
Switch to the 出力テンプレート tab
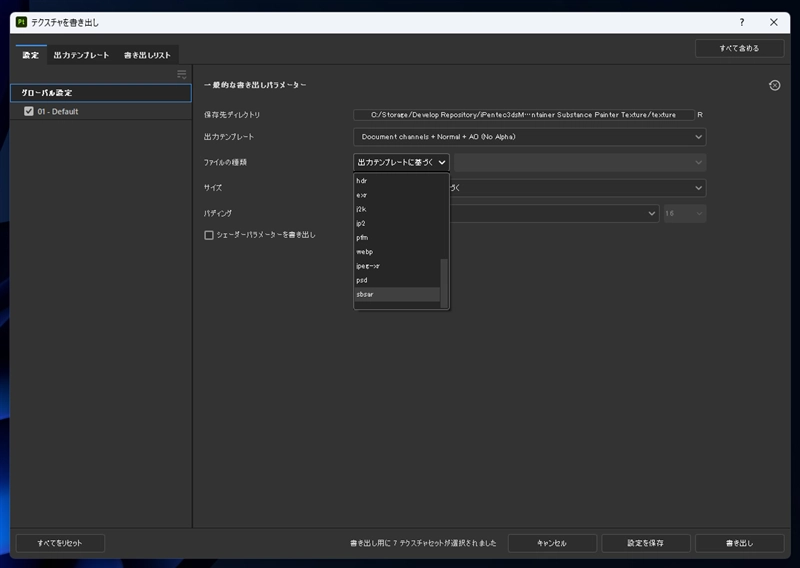pos(81,55)
